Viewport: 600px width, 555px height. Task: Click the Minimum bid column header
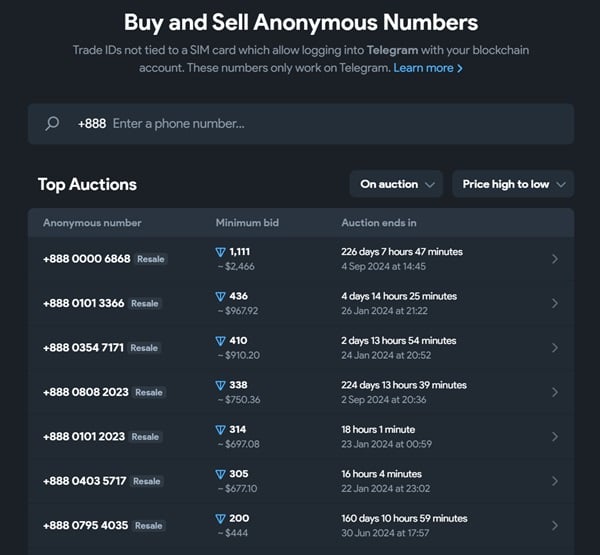tap(249, 223)
